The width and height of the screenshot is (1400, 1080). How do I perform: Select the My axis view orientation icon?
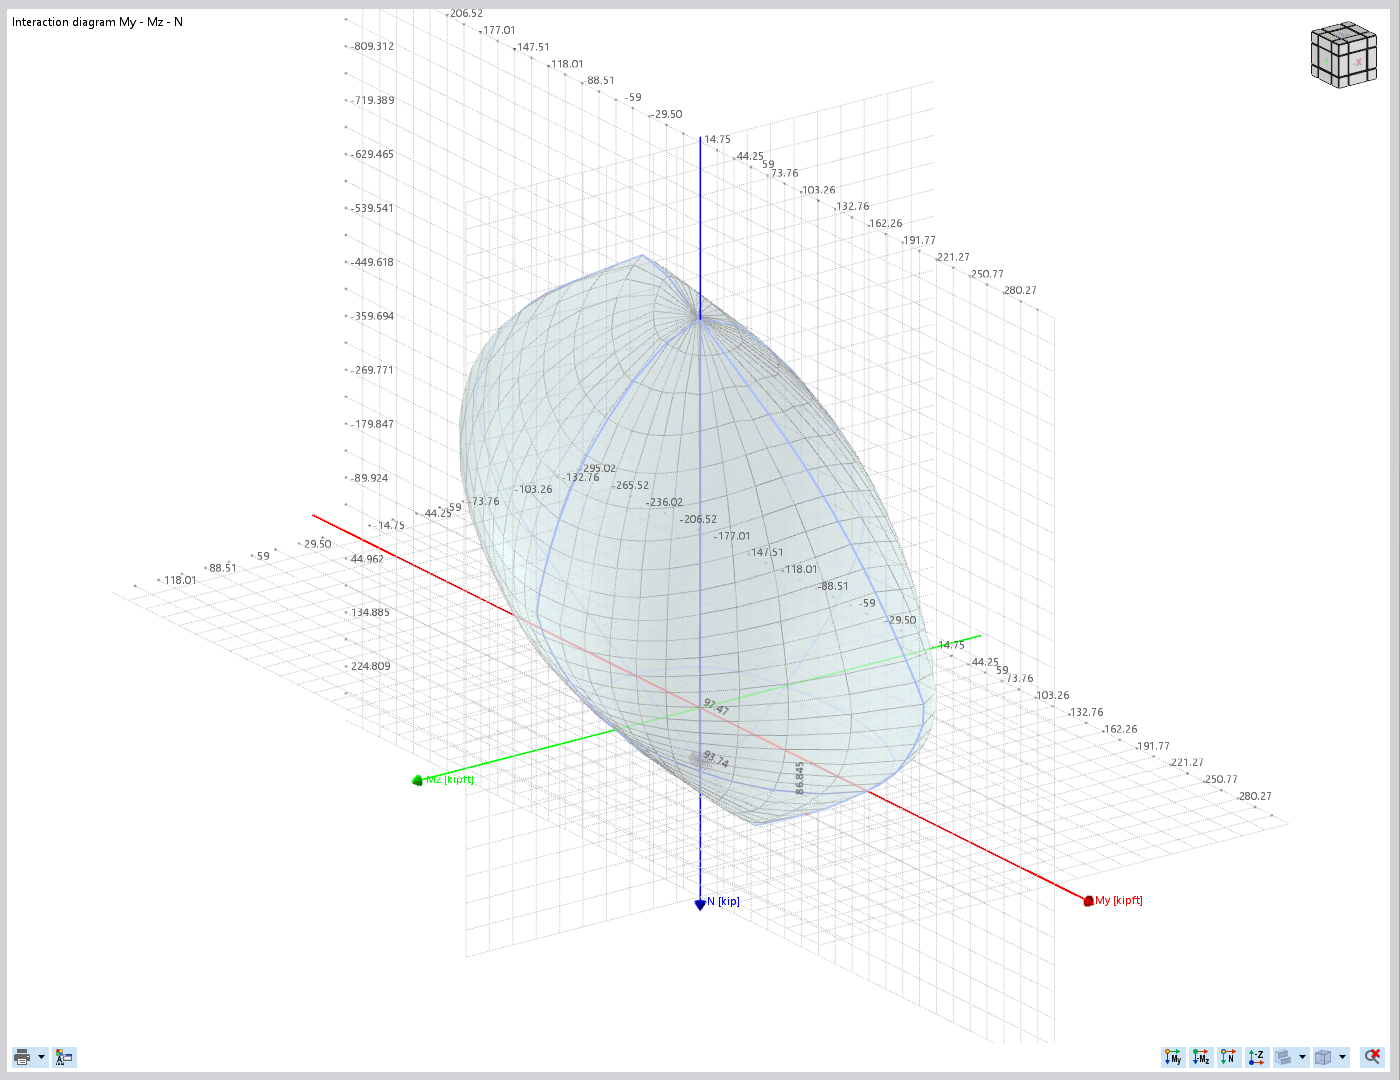pyautogui.click(x=1172, y=1057)
